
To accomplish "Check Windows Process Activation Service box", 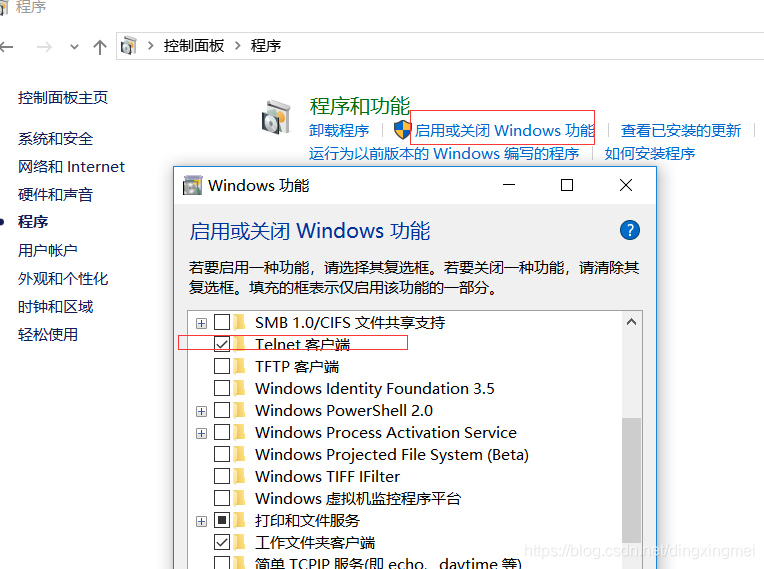I will 222,432.
